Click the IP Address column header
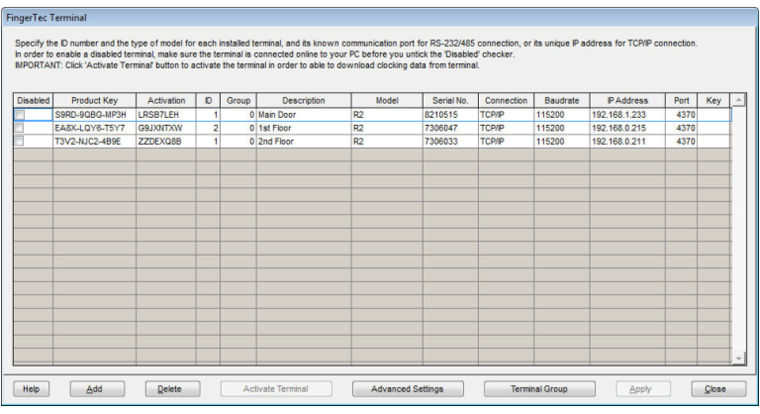The height and width of the screenshot is (414, 760). 628,100
